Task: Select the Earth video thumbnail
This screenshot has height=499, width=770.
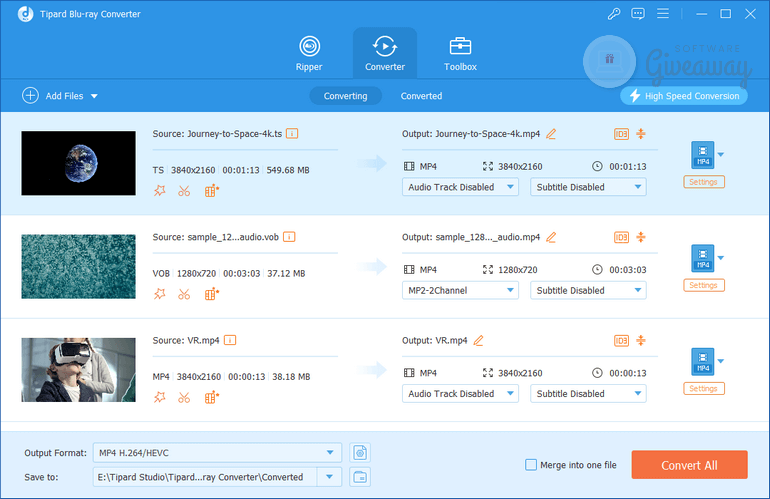Action: [x=79, y=163]
